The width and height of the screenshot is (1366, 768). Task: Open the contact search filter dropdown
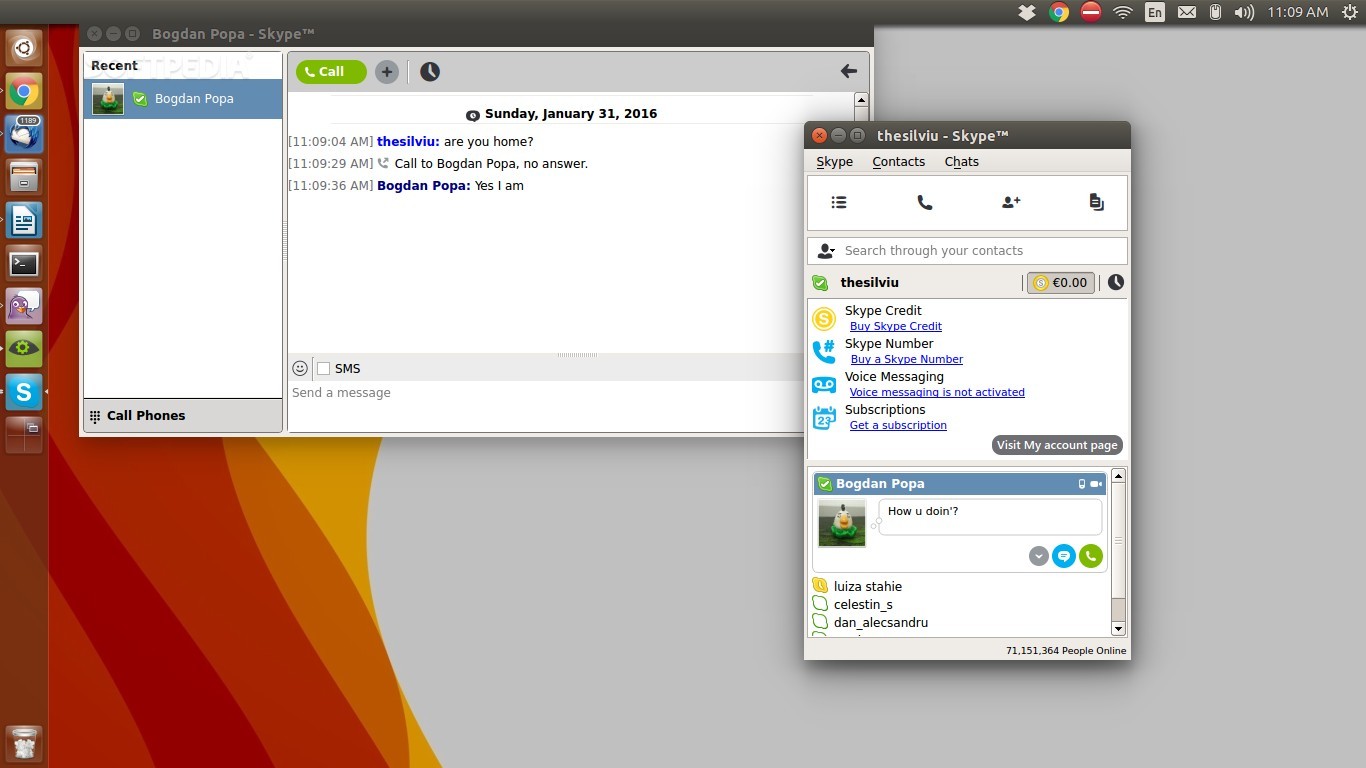tap(825, 250)
